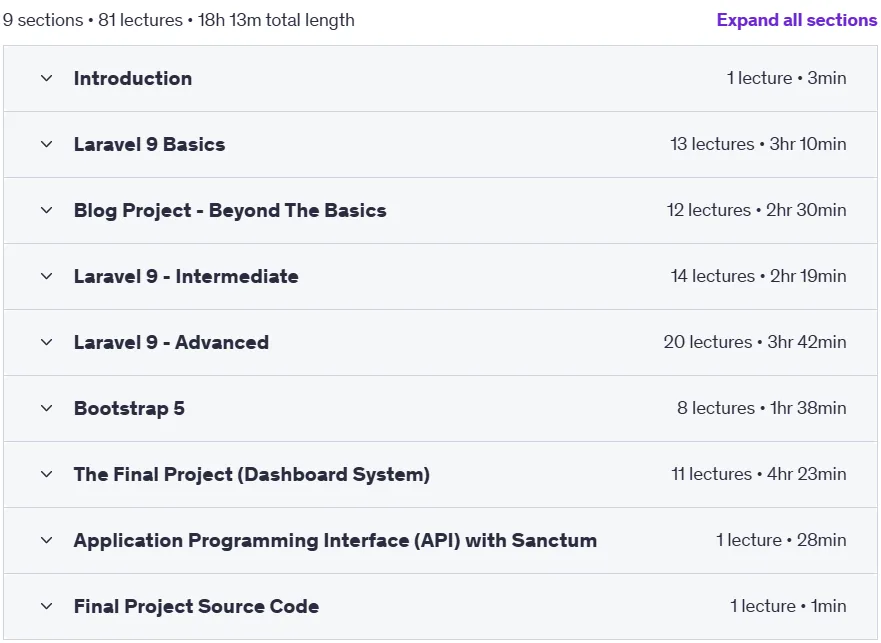Screen dimensions: 881x643
Task: Select the Introduction section title
Action: point(133,78)
